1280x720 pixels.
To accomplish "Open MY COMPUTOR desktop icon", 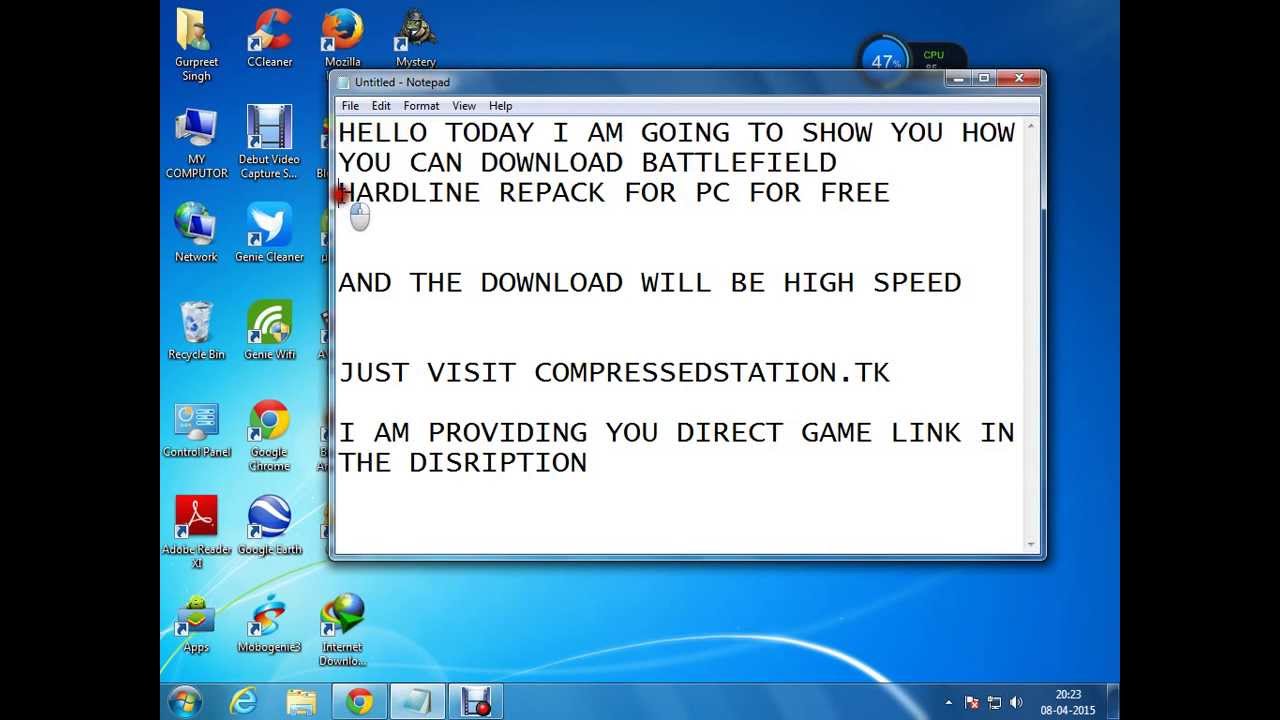I will (x=196, y=142).
